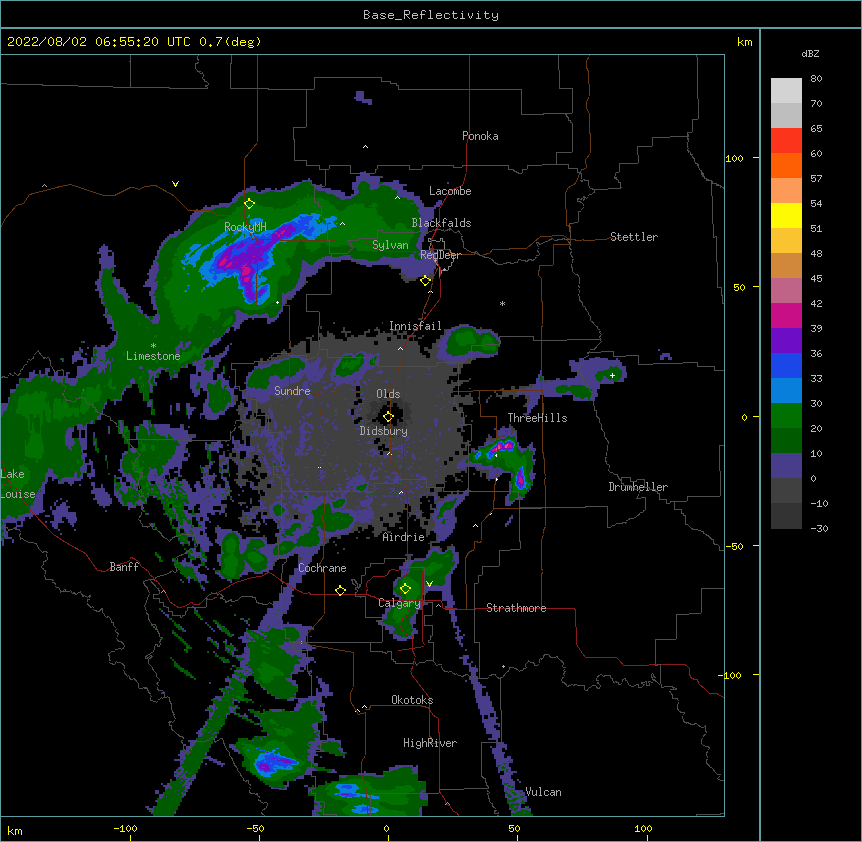Click the Stettler label
This screenshot has height=842, width=862.
633,237
